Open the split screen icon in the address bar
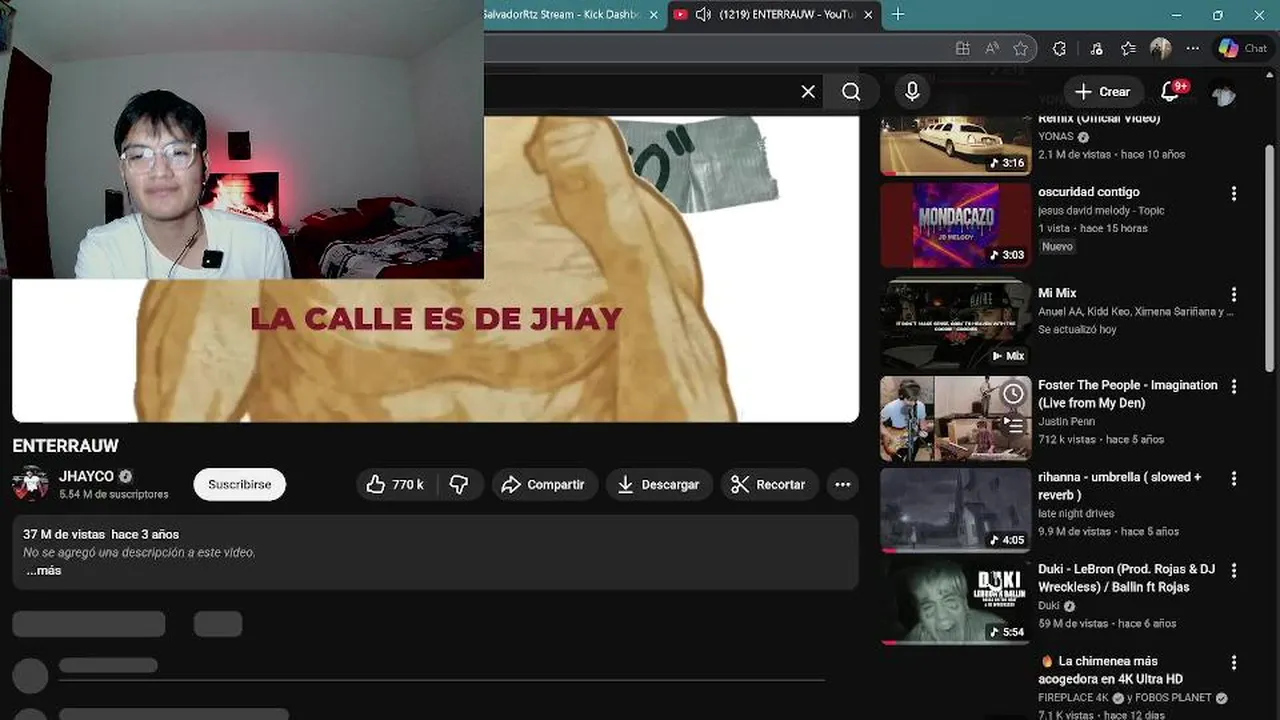This screenshot has height=720, width=1280. 962,48
